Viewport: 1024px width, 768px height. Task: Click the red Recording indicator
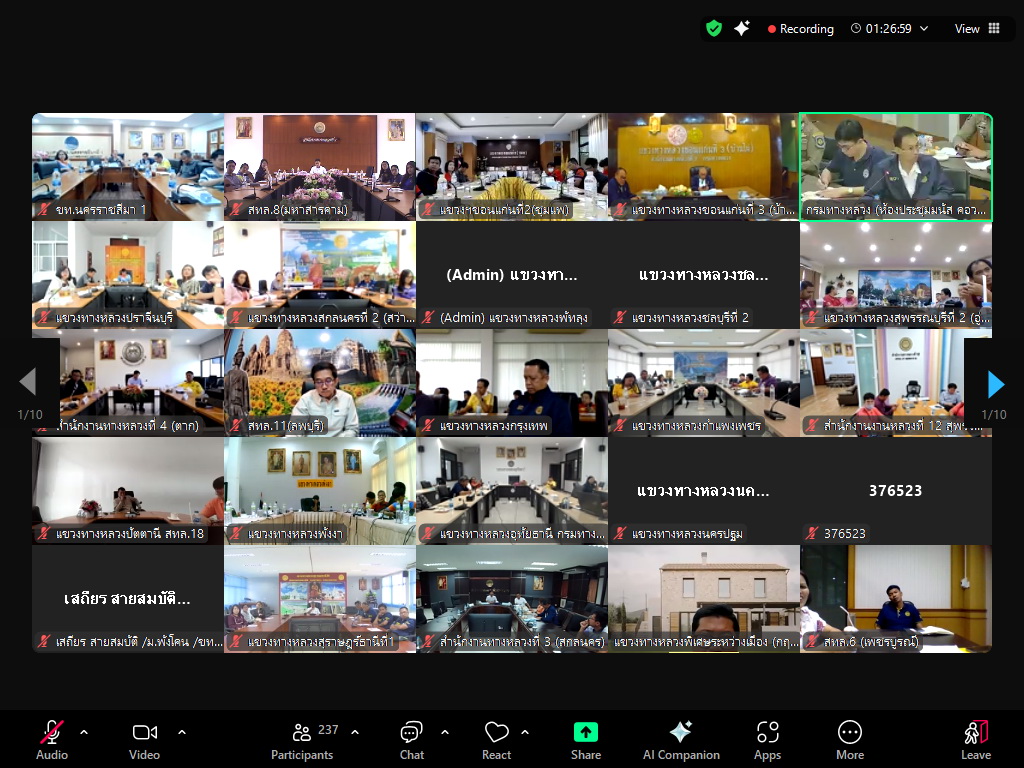(x=800, y=29)
